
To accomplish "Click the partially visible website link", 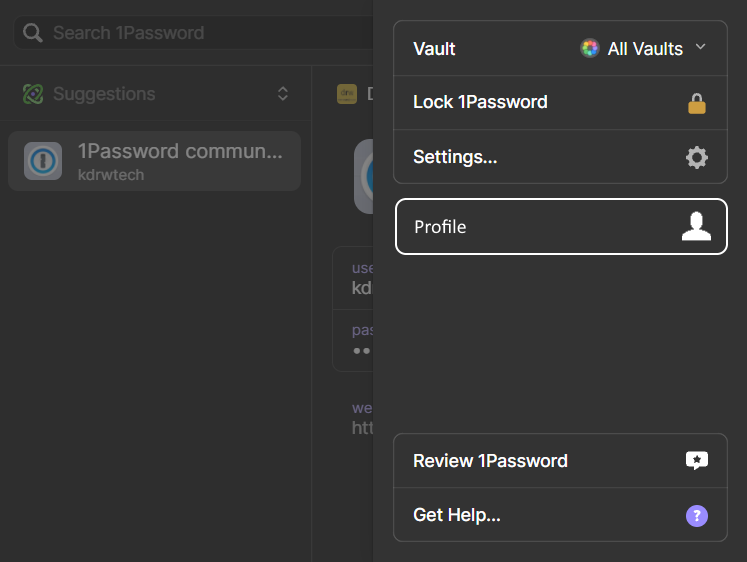I will click(x=362, y=427).
